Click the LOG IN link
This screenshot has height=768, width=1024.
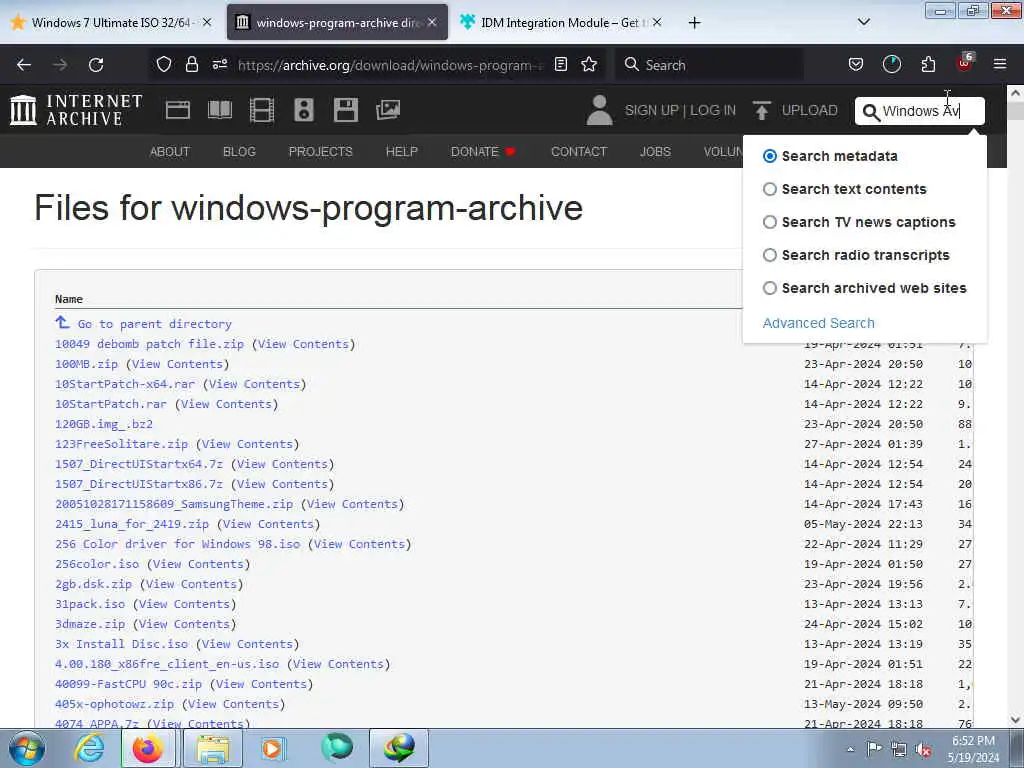(713, 110)
